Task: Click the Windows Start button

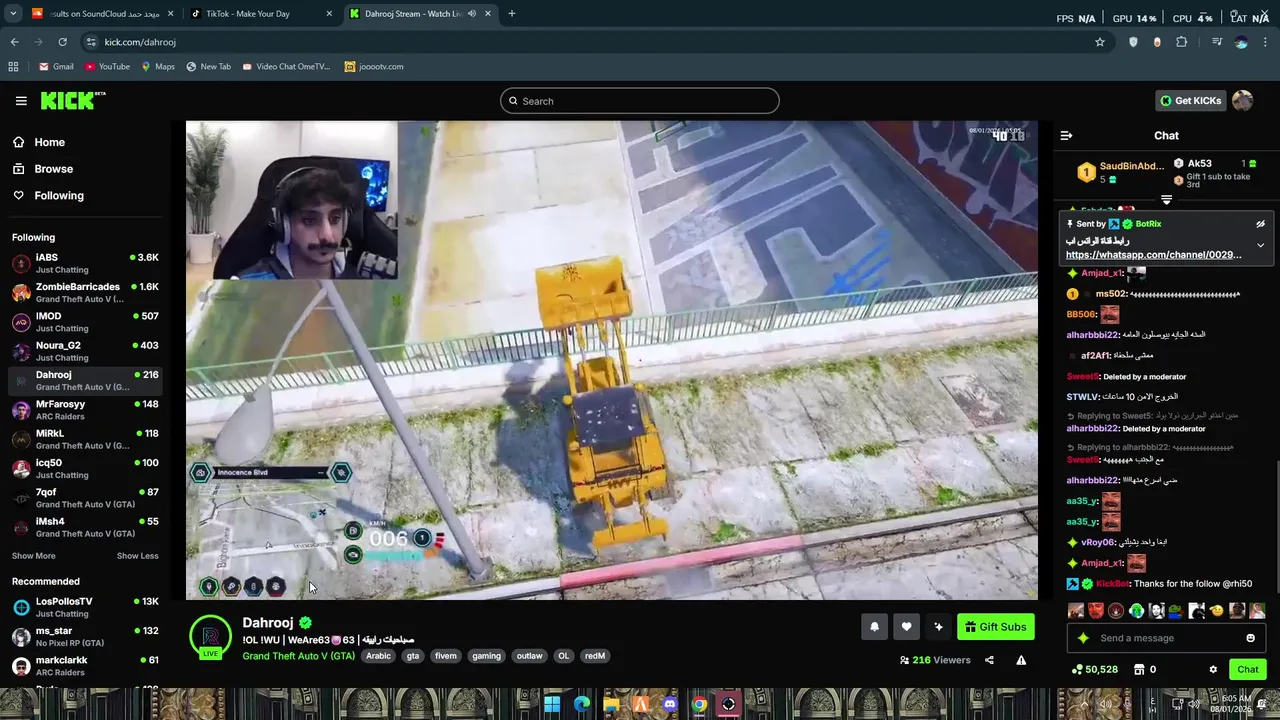Action: click(552, 704)
